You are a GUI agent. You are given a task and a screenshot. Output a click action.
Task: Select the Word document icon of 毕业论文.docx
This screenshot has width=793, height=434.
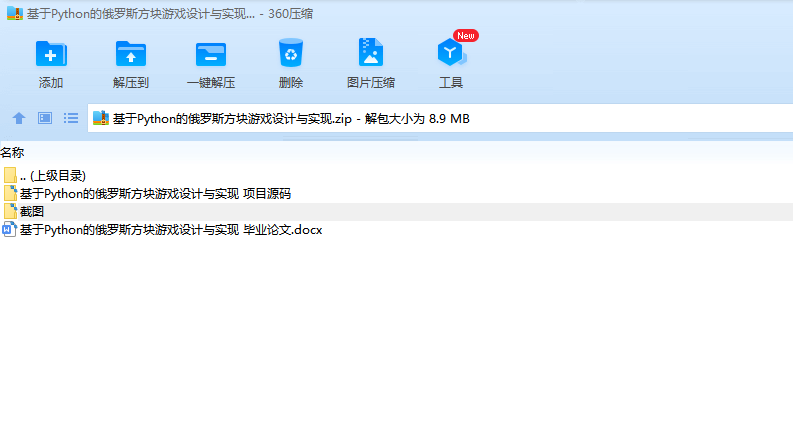10,230
